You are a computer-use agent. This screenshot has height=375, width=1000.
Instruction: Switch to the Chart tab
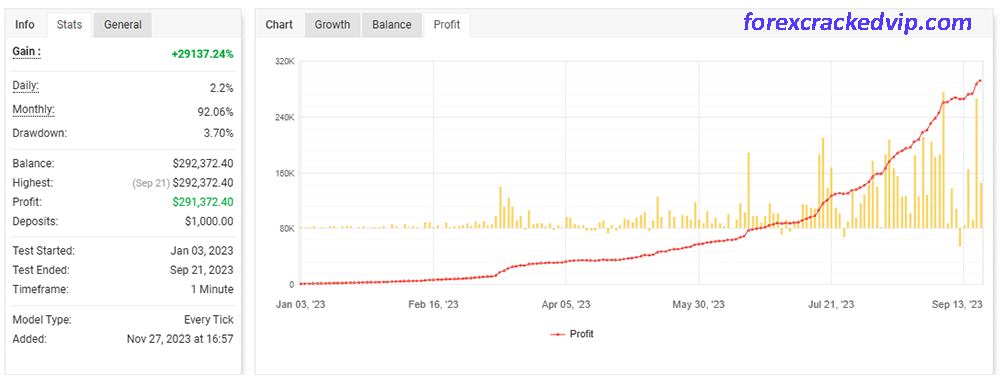(x=279, y=25)
